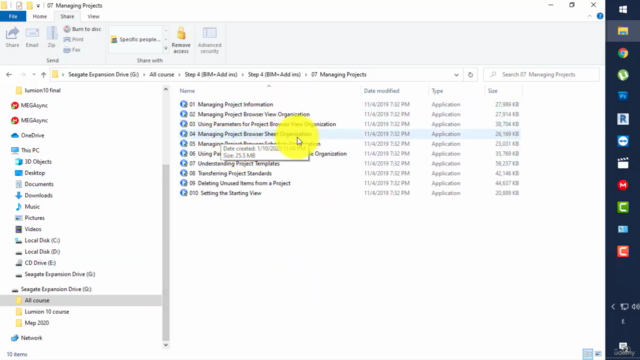Open Google Chrome from the taskbar
This screenshot has height=360, width=640.
point(623,53)
